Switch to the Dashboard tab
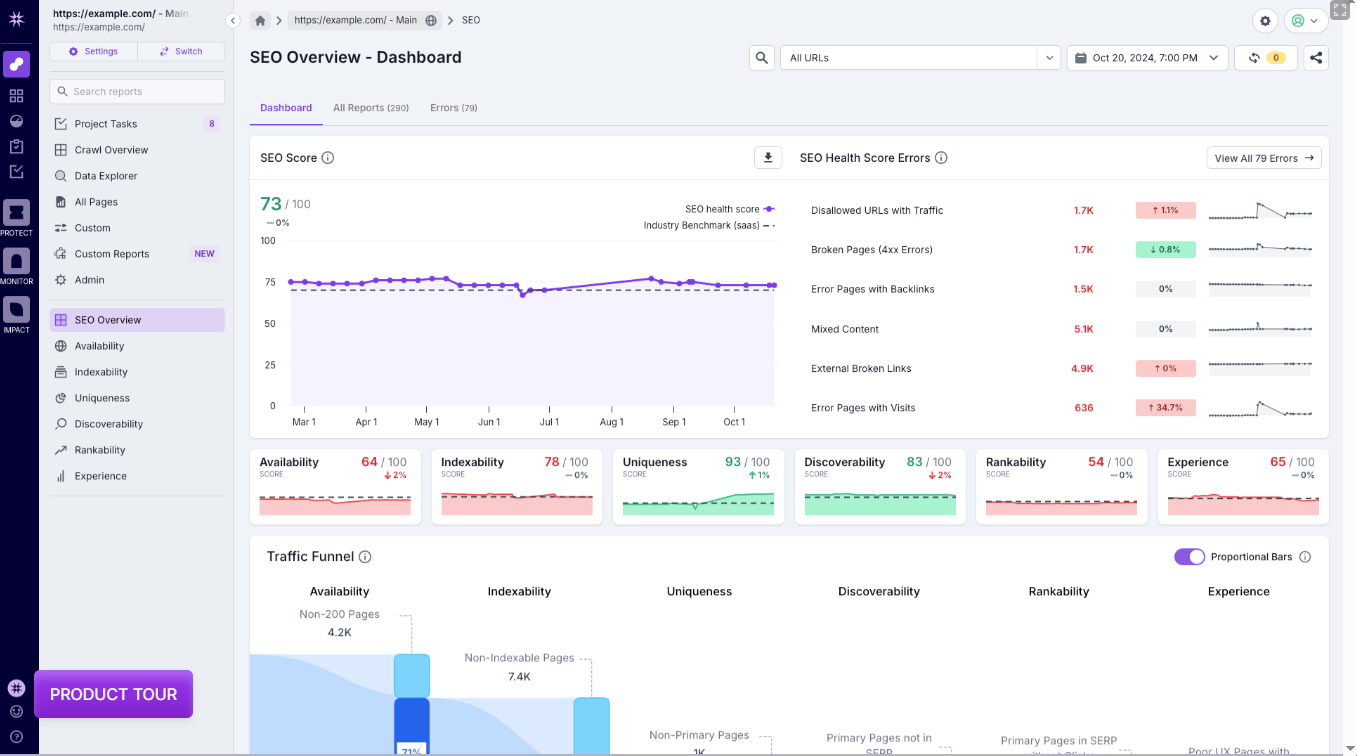 (286, 108)
